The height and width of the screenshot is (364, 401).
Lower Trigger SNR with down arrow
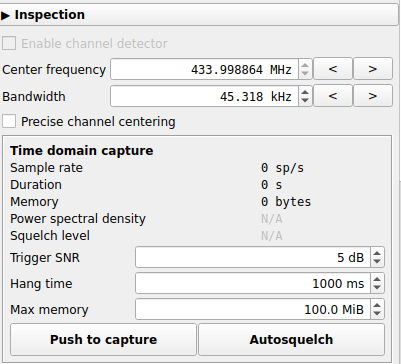377,262
